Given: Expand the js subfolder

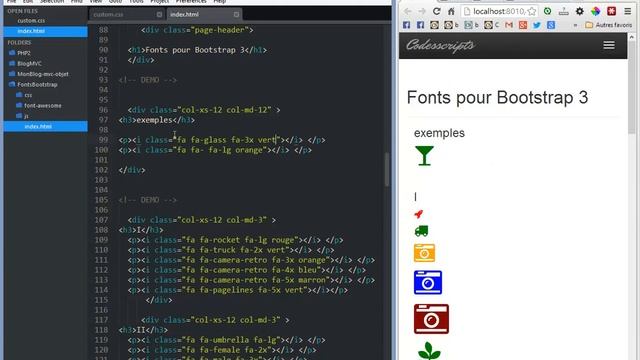Looking at the screenshot, I should [26, 116].
